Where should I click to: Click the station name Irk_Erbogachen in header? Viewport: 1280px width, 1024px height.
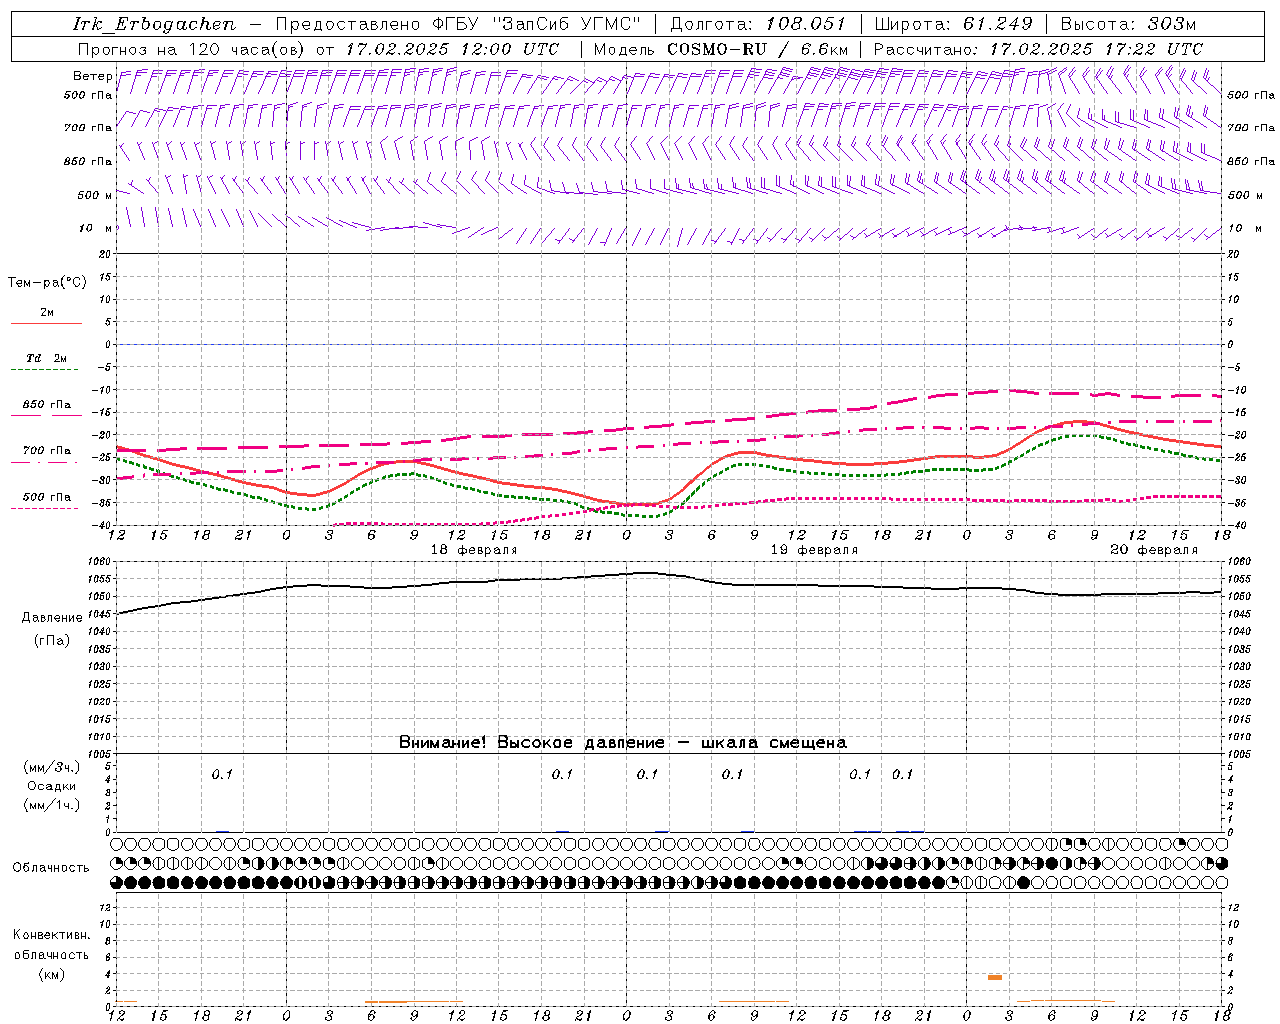pyautogui.click(x=154, y=24)
